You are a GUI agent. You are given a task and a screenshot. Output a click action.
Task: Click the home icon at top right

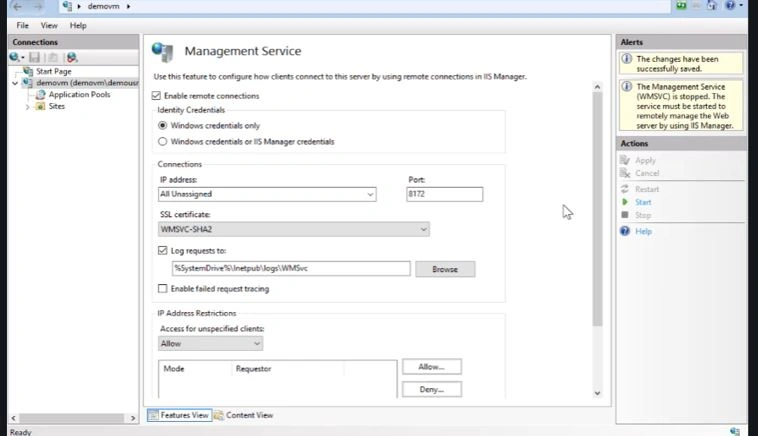[x=712, y=5]
